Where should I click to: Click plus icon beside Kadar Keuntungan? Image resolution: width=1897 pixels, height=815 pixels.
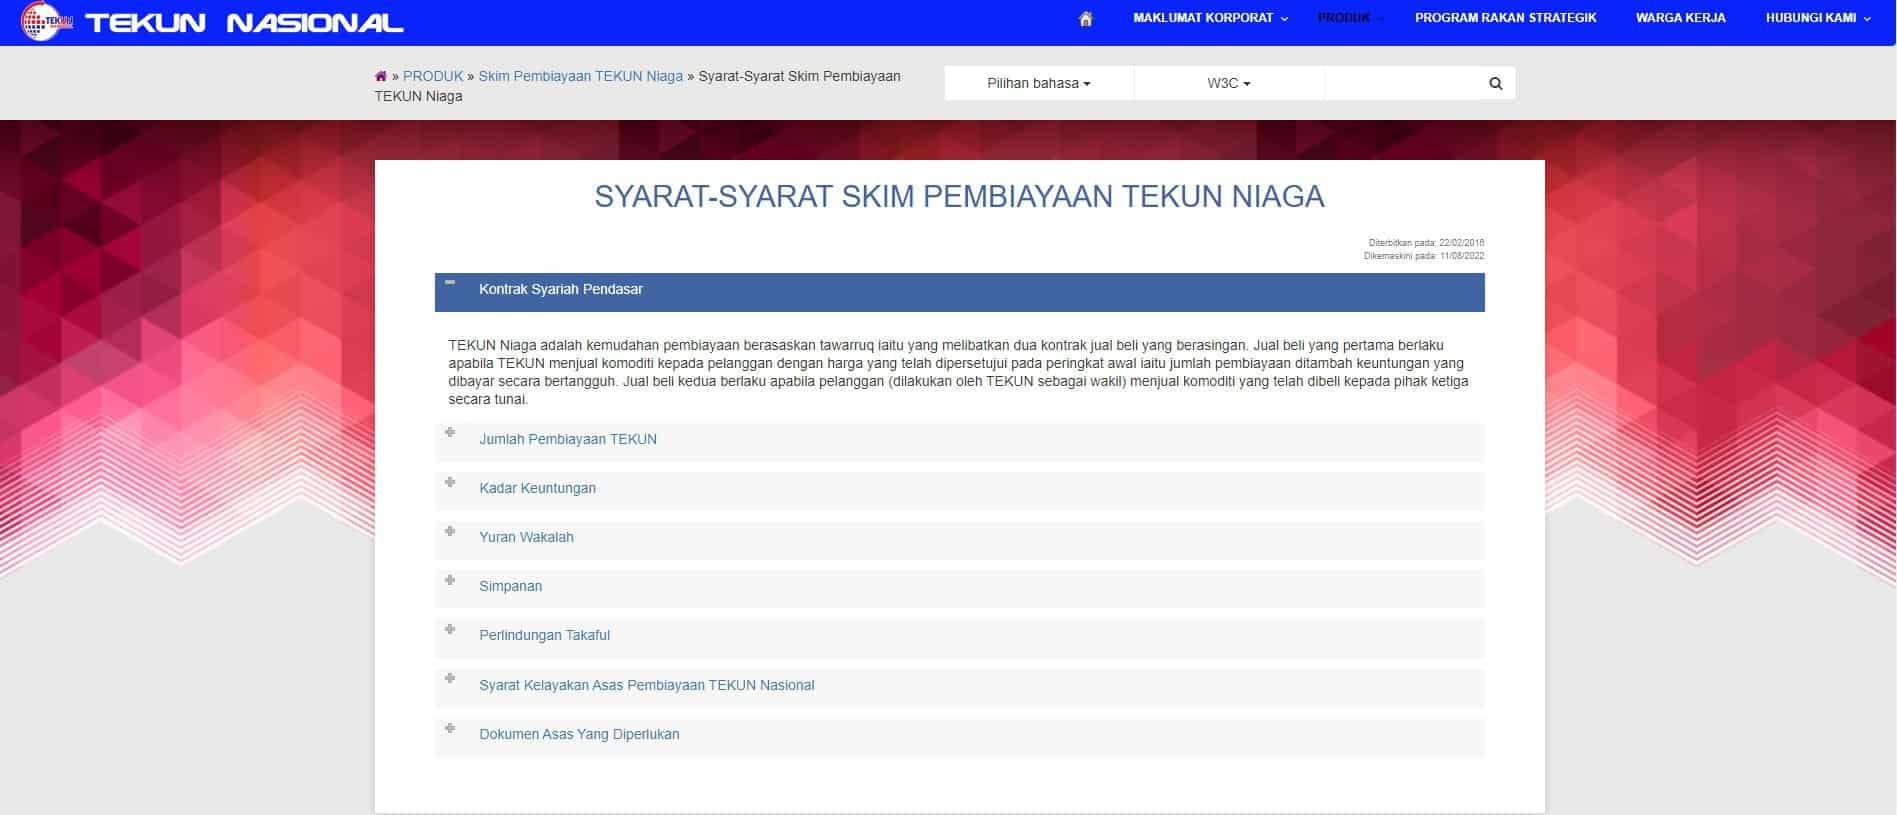(450, 481)
